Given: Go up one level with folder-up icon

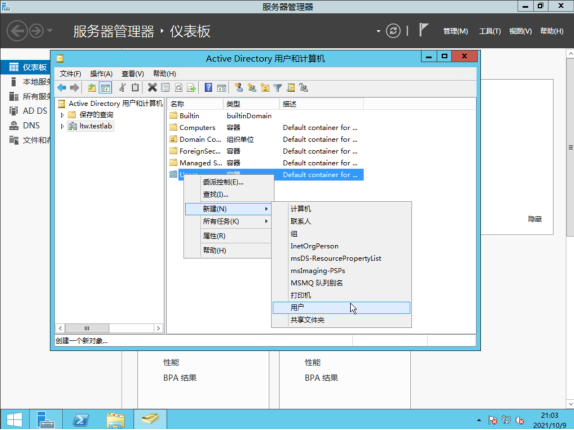Looking at the screenshot, I should click(x=92, y=88).
